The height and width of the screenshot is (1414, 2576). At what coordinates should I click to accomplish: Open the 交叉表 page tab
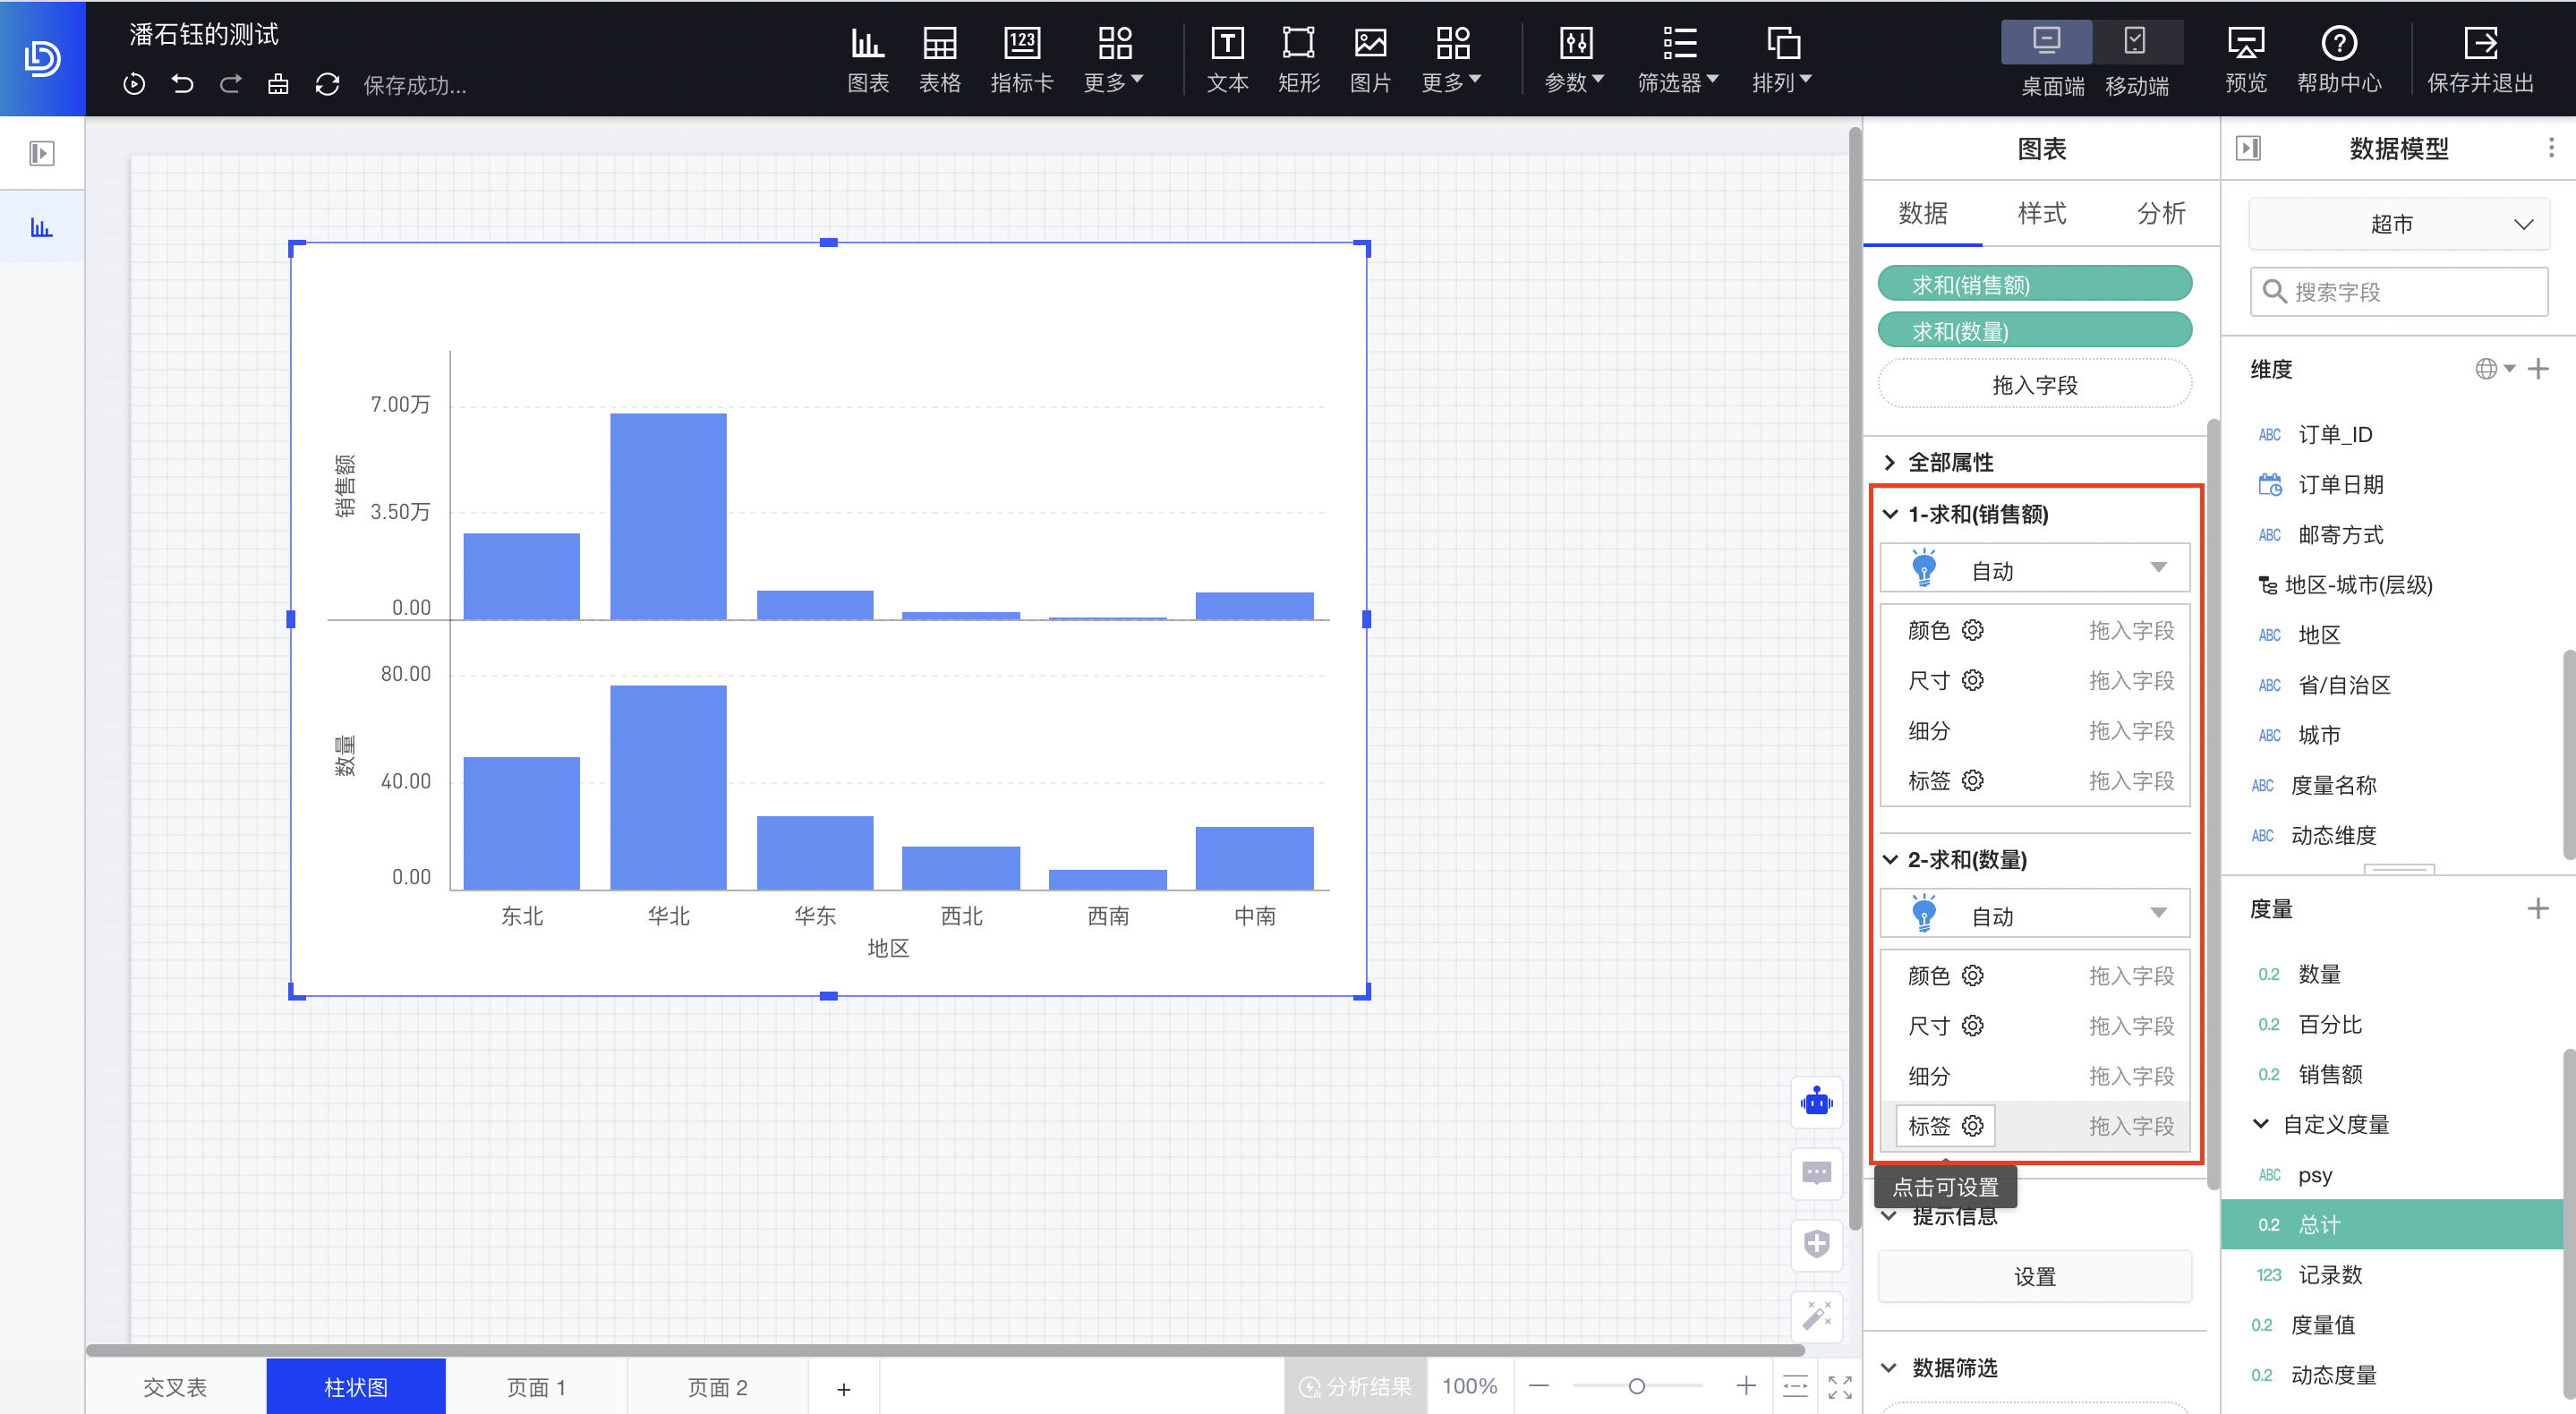coord(175,1387)
